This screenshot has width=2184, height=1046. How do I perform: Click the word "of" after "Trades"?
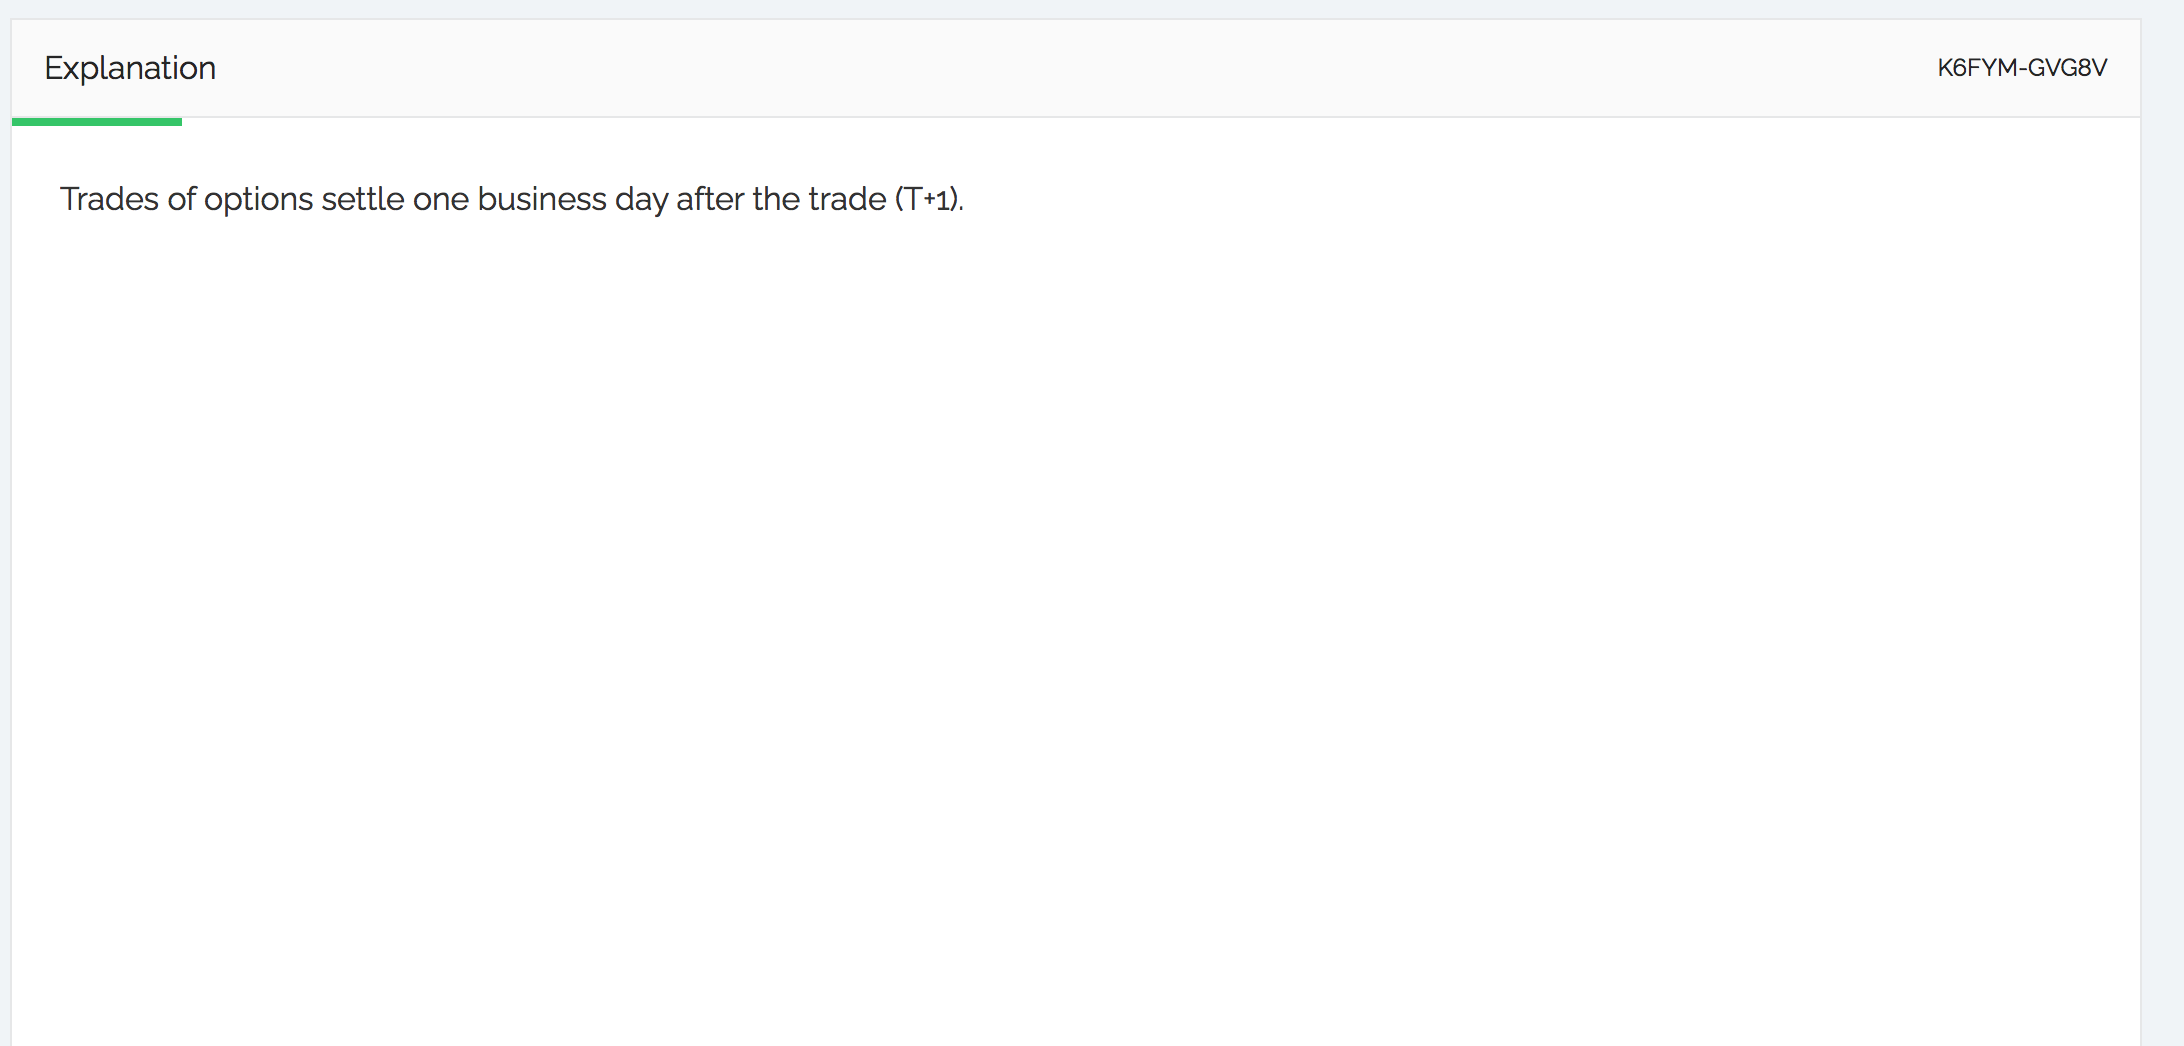181,199
